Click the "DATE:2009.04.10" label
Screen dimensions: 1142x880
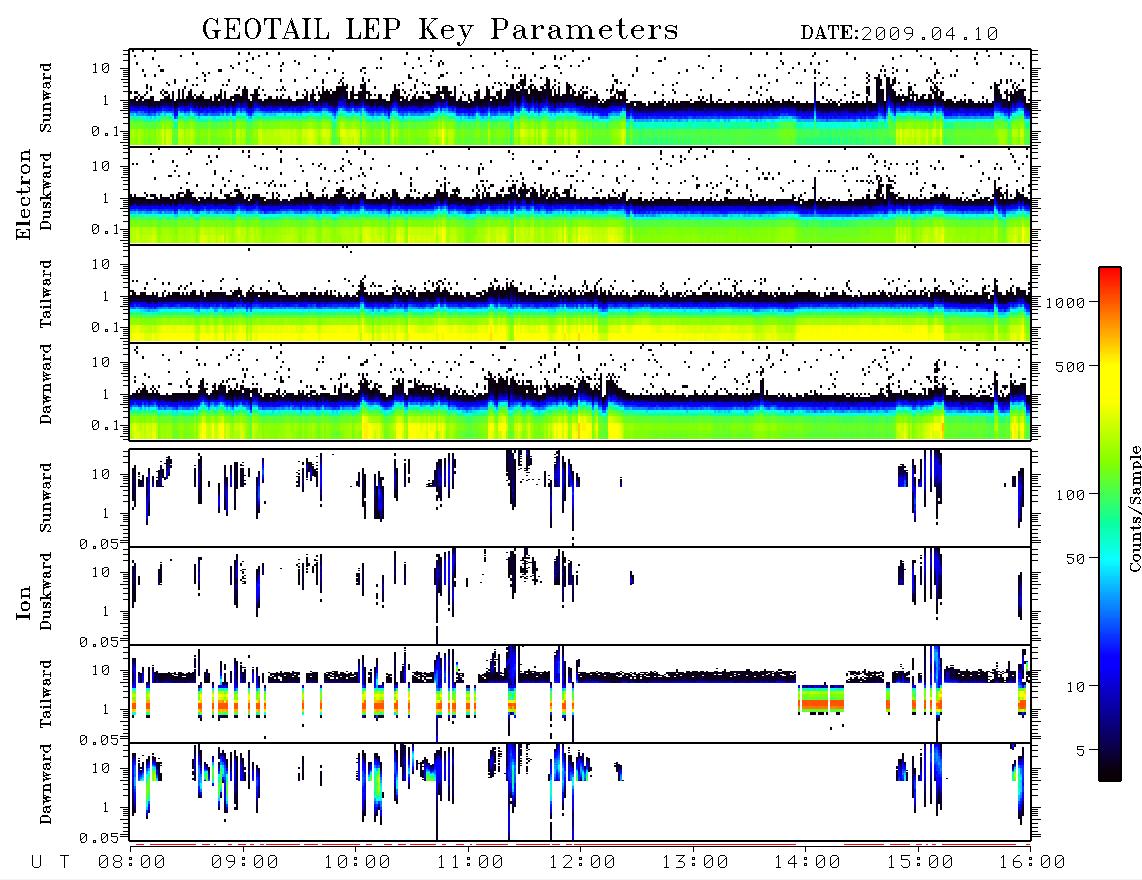(899, 34)
